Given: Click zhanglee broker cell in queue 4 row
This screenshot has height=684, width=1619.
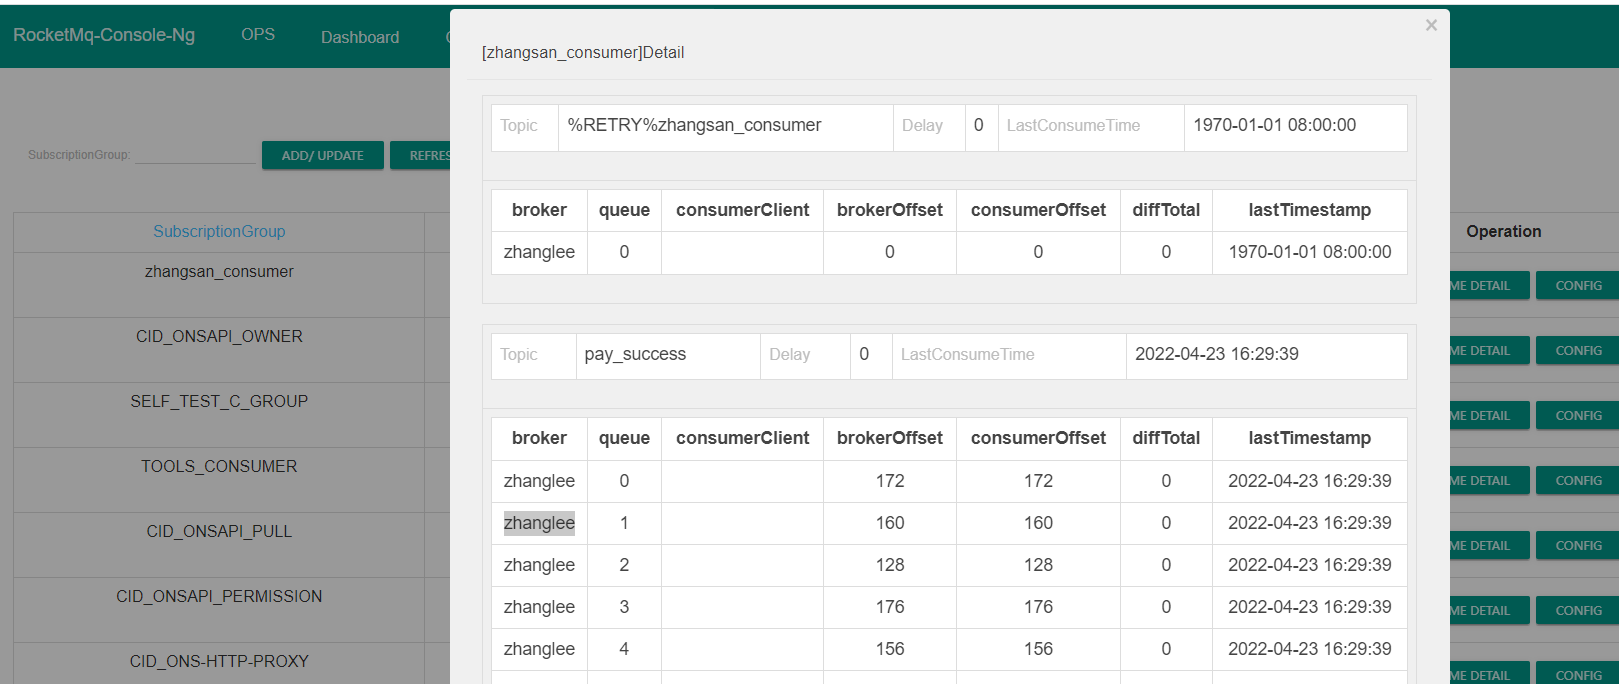Looking at the screenshot, I should pyautogui.click(x=539, y=649).
